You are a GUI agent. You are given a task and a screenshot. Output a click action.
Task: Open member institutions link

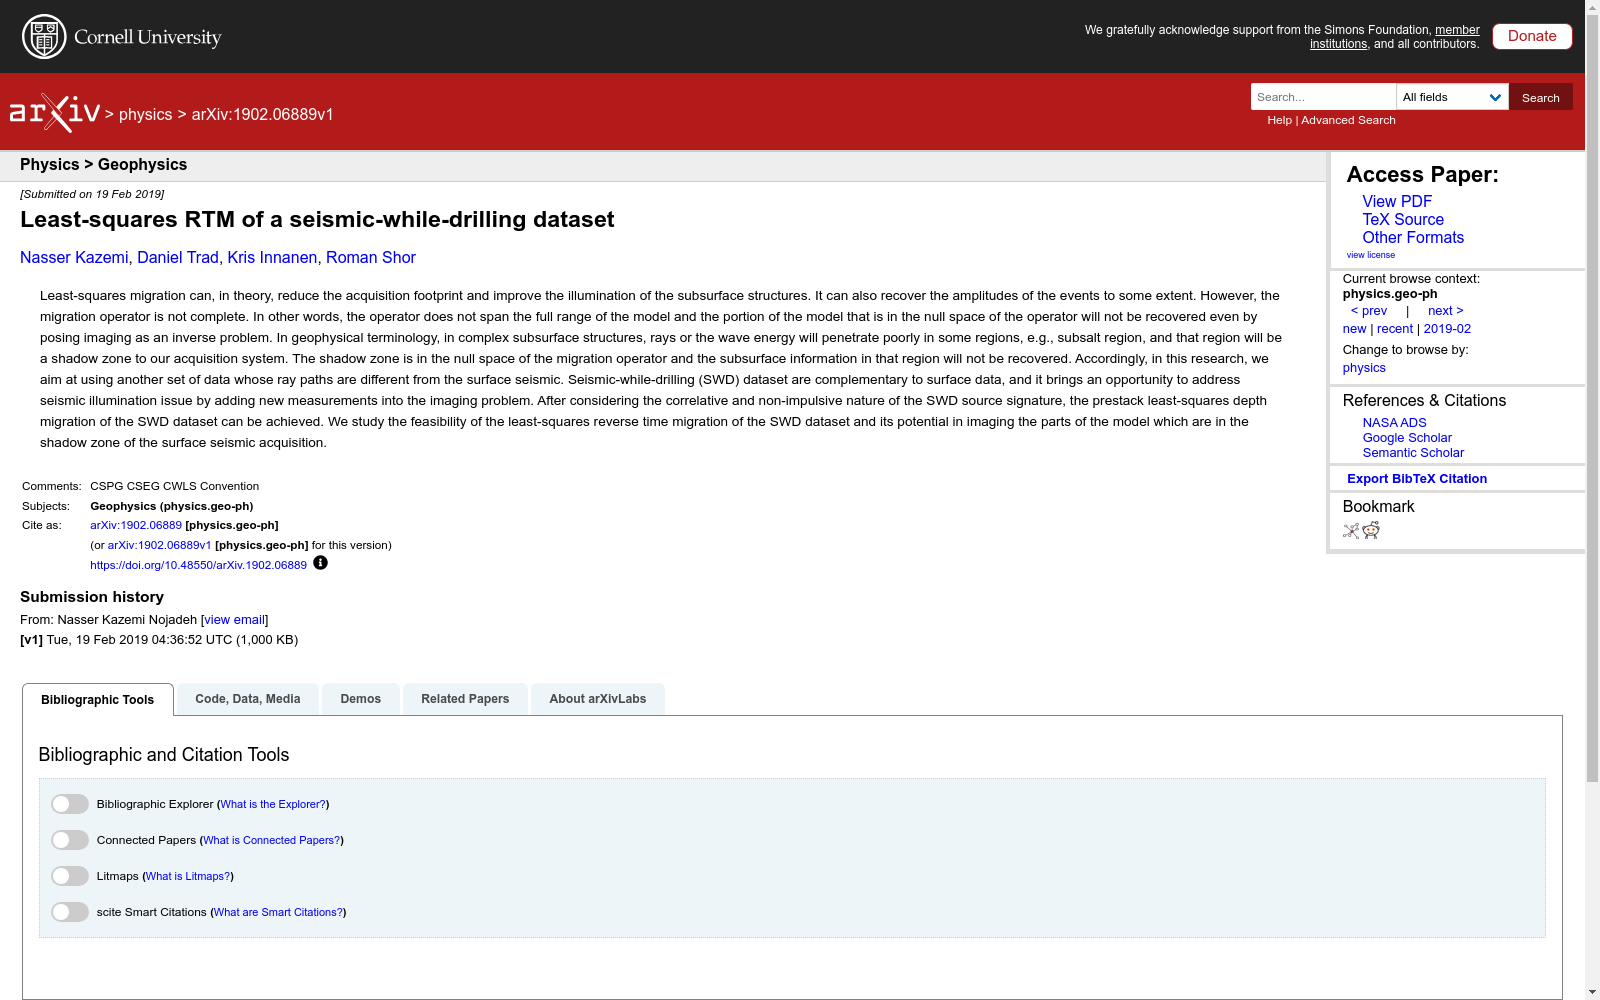1395,37
